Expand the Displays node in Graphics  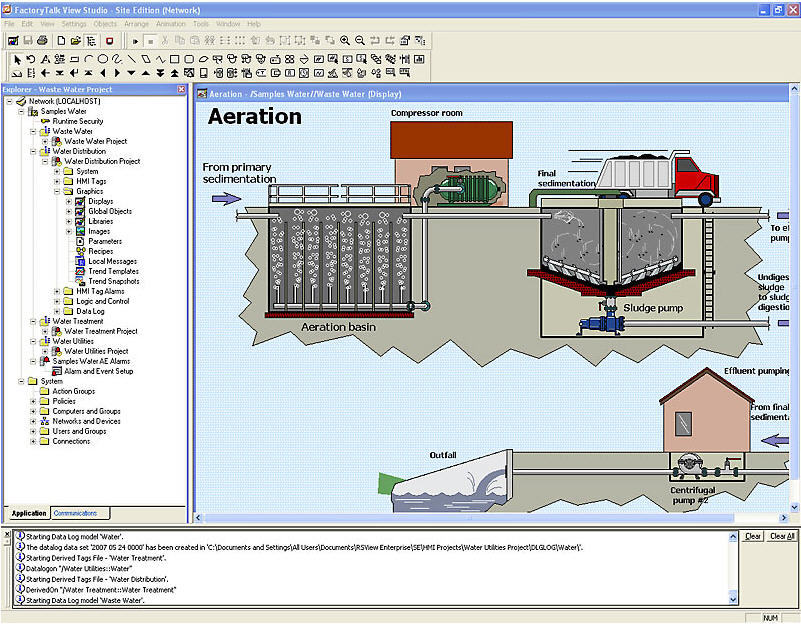(69, 201)
